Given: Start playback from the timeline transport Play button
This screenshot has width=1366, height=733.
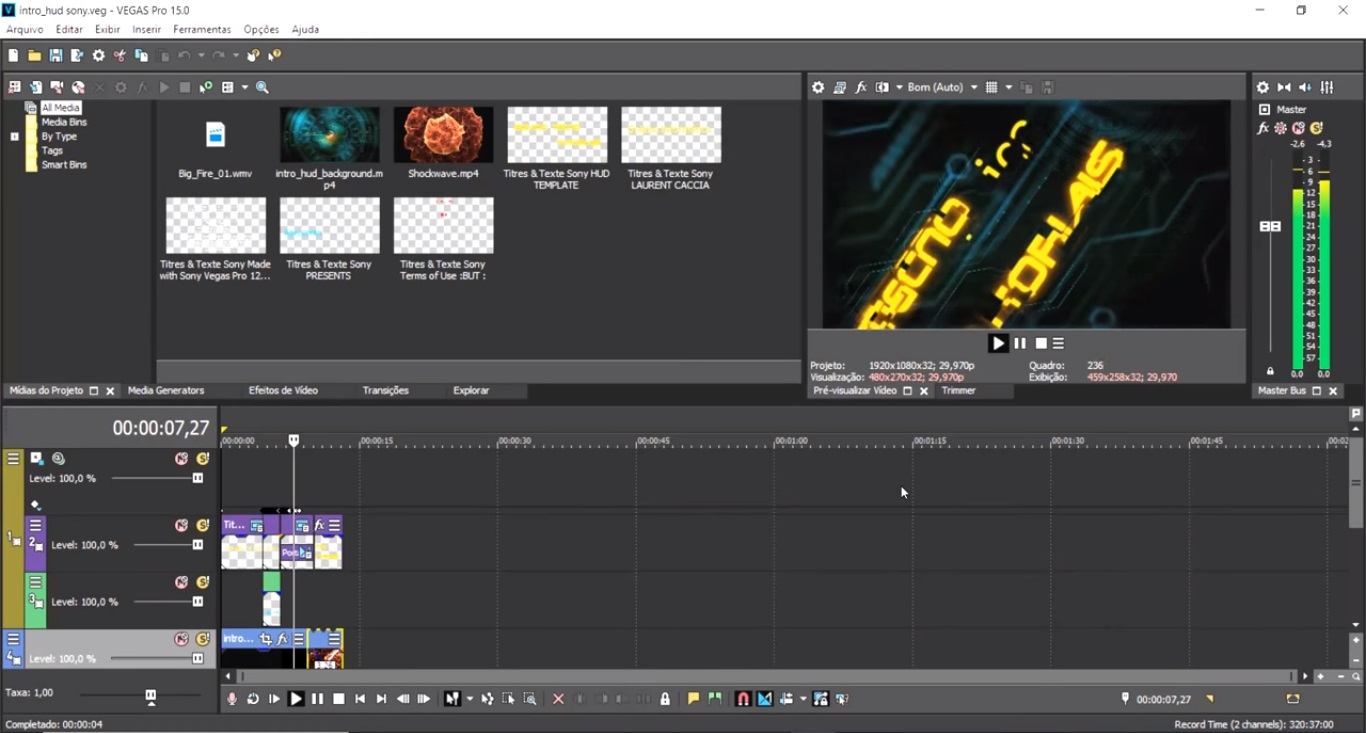Looking at the screenshot, I should [296, 699].
